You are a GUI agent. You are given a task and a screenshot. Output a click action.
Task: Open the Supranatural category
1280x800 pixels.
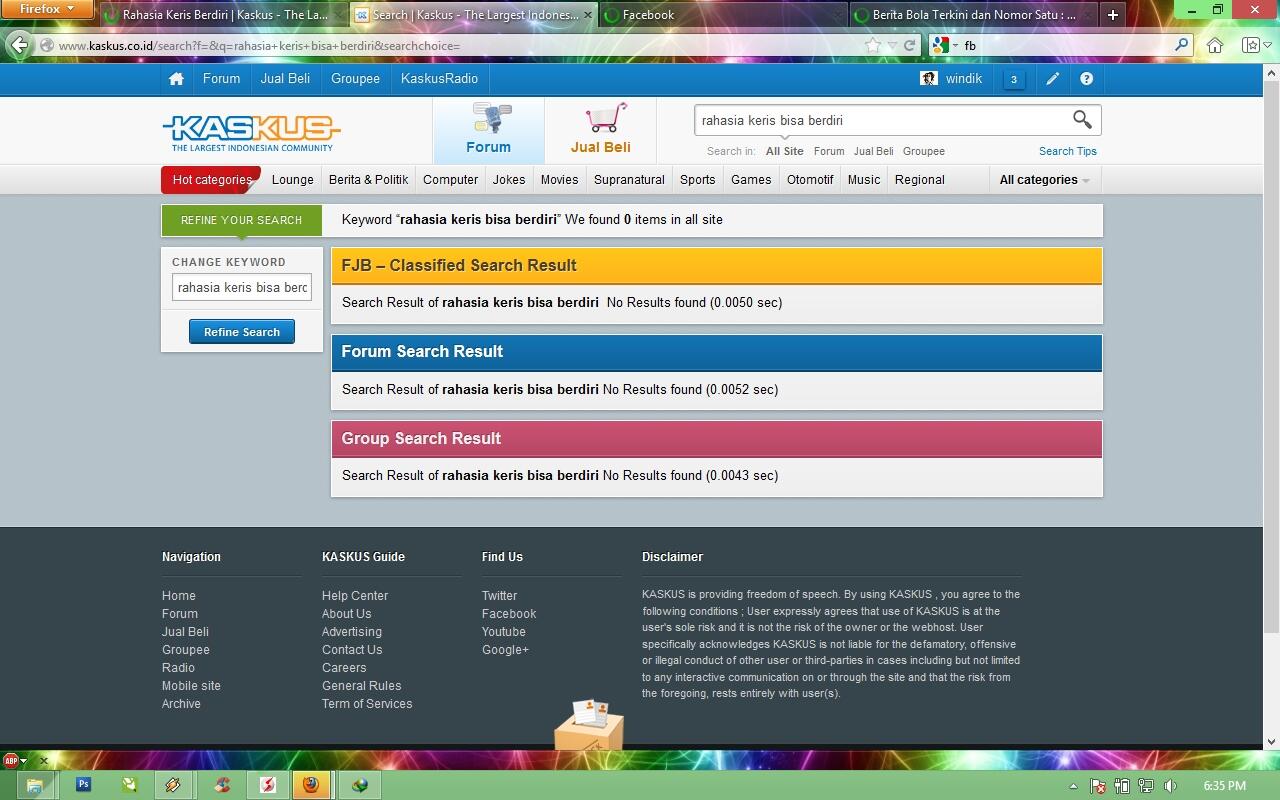tap(629, 180)
